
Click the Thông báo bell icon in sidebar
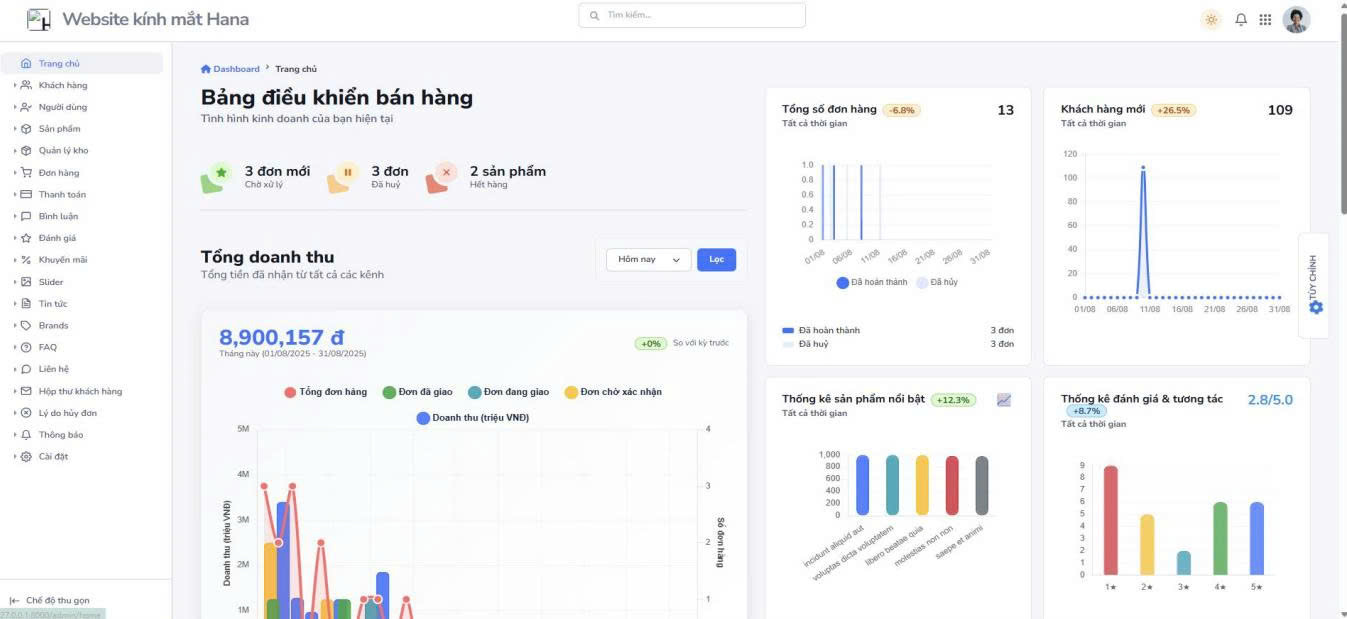(26, 435)
